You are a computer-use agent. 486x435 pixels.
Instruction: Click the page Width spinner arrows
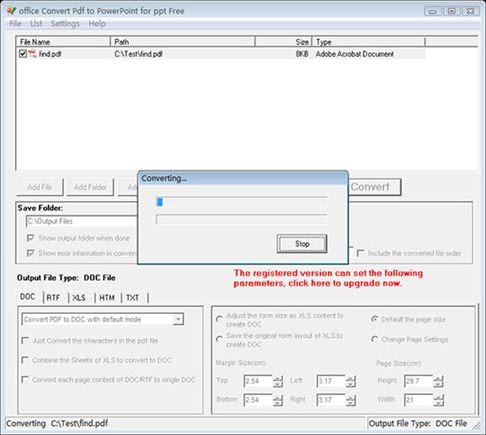pyautogui.click(x=439, y=400)
